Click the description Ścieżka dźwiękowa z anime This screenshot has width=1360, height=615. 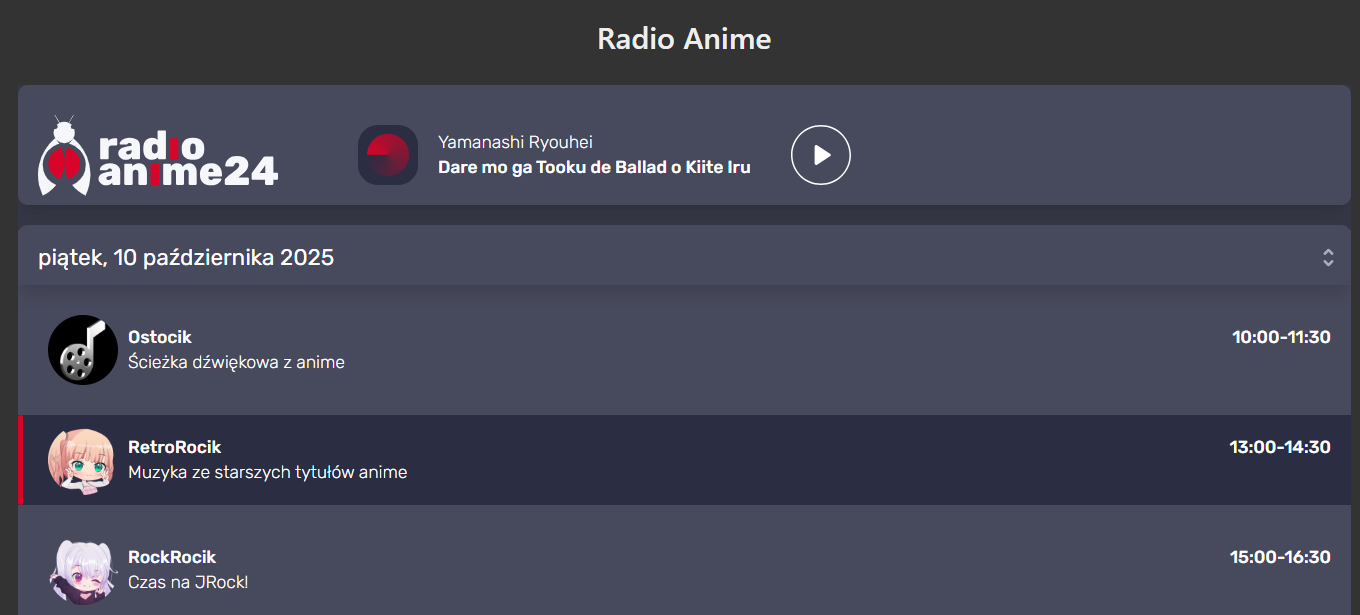point(236,362)
